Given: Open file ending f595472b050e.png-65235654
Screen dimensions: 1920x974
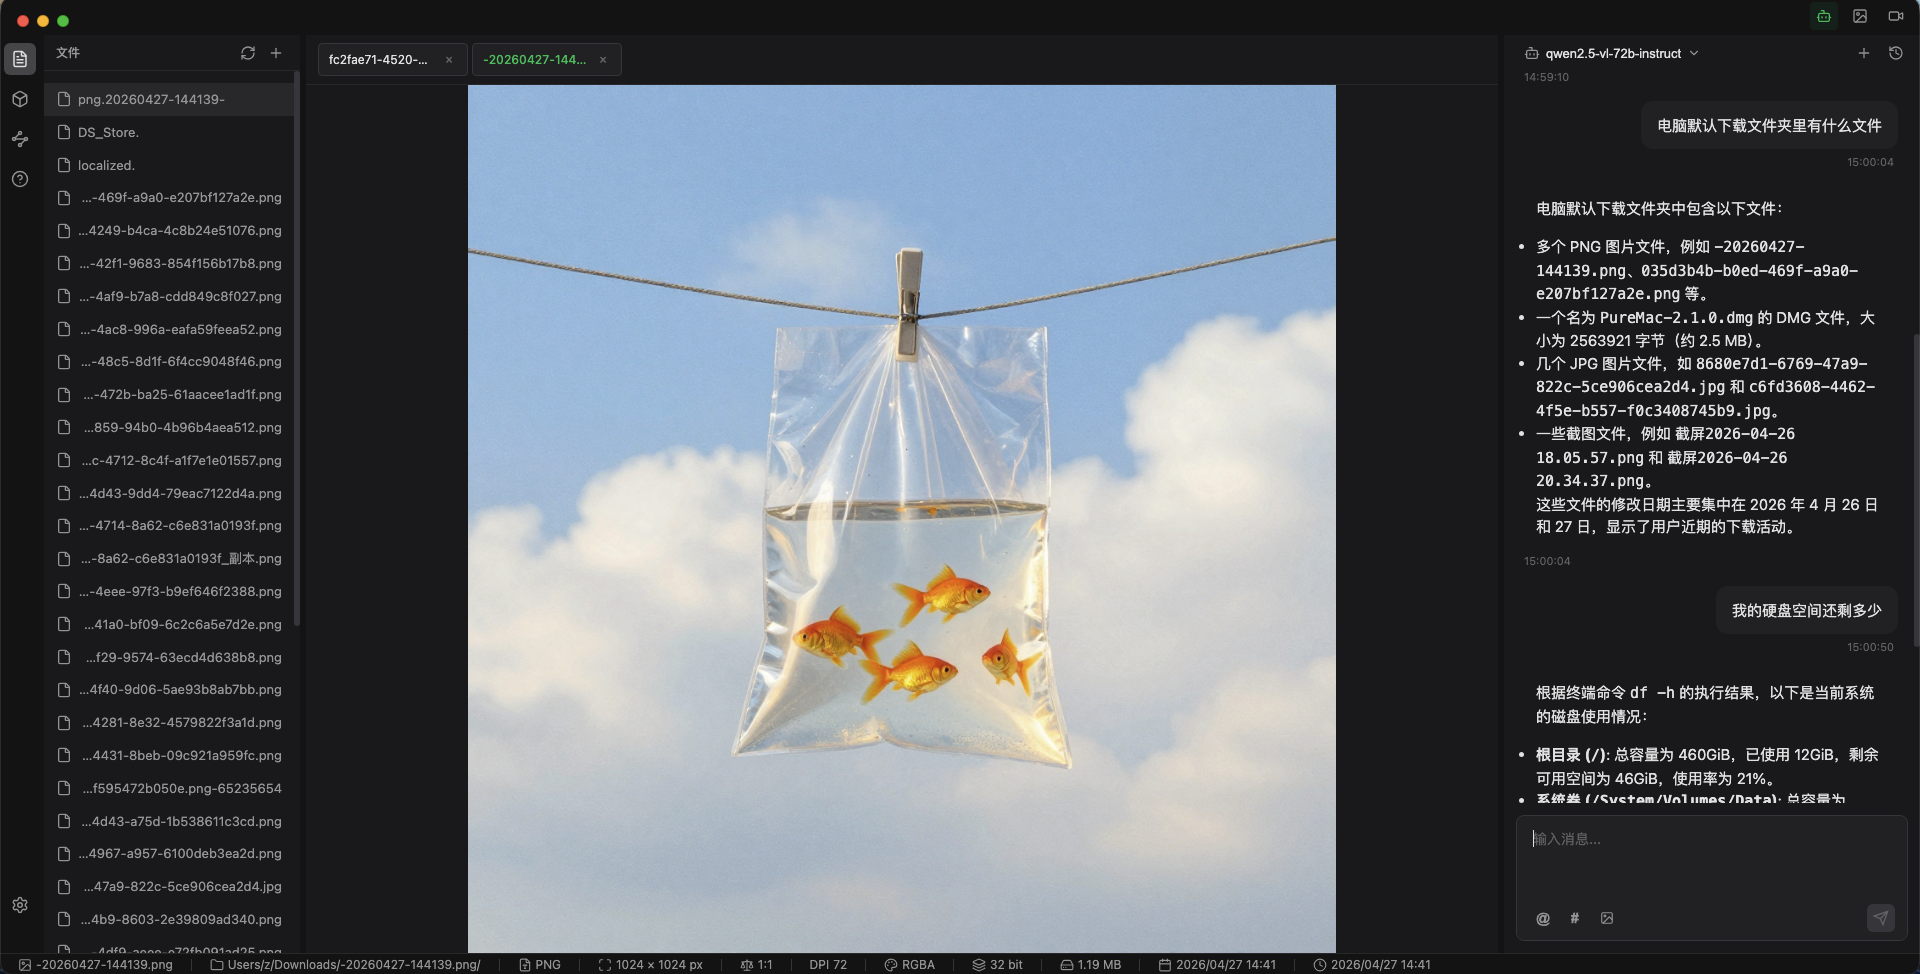Looking at the screenshot, I should [170, 789].
